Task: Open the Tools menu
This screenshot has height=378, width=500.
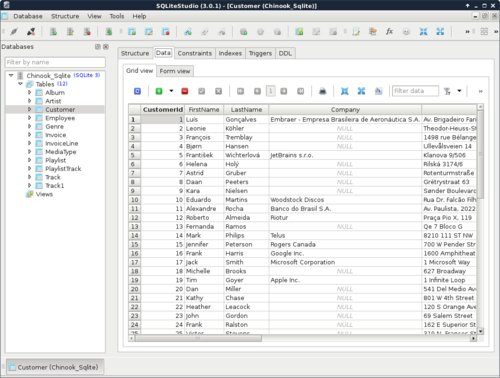Action: [x=117, y=16]
